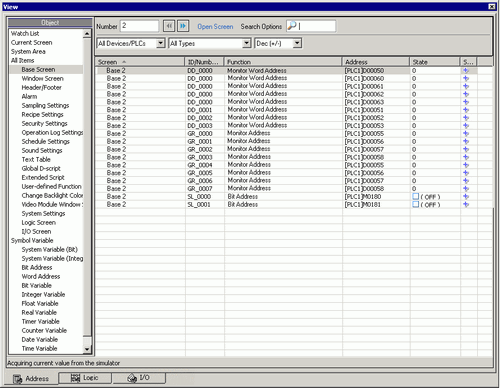Select Float Variable in Object list

40,303
